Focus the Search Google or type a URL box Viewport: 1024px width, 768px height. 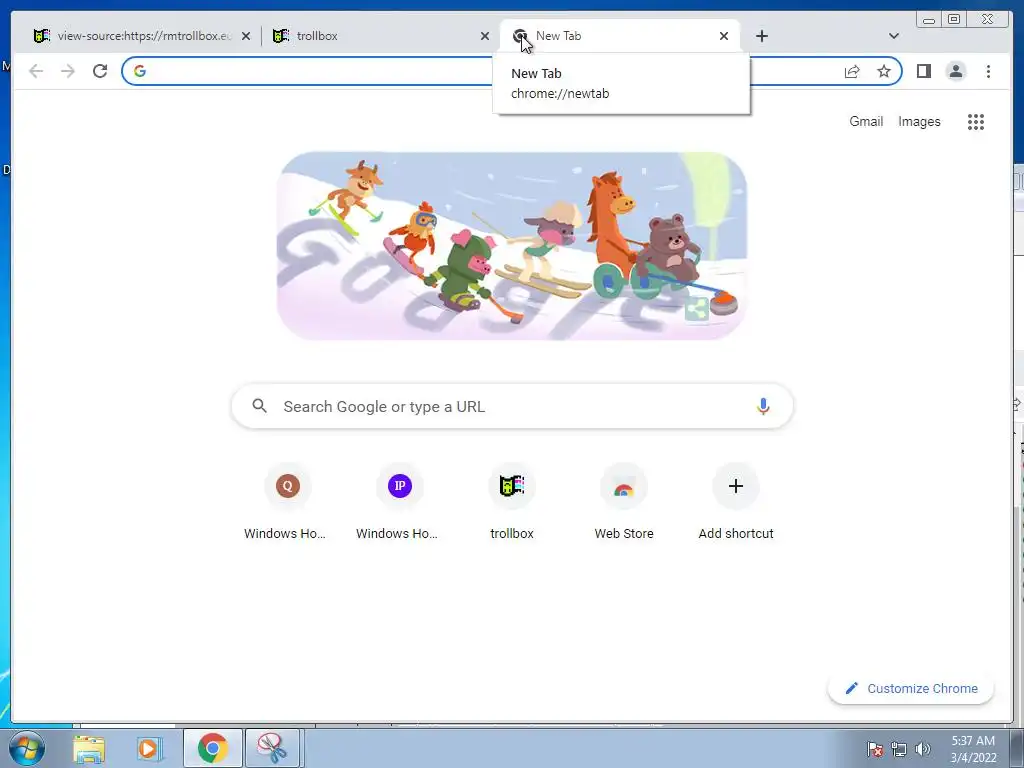(x=512, y=406)
